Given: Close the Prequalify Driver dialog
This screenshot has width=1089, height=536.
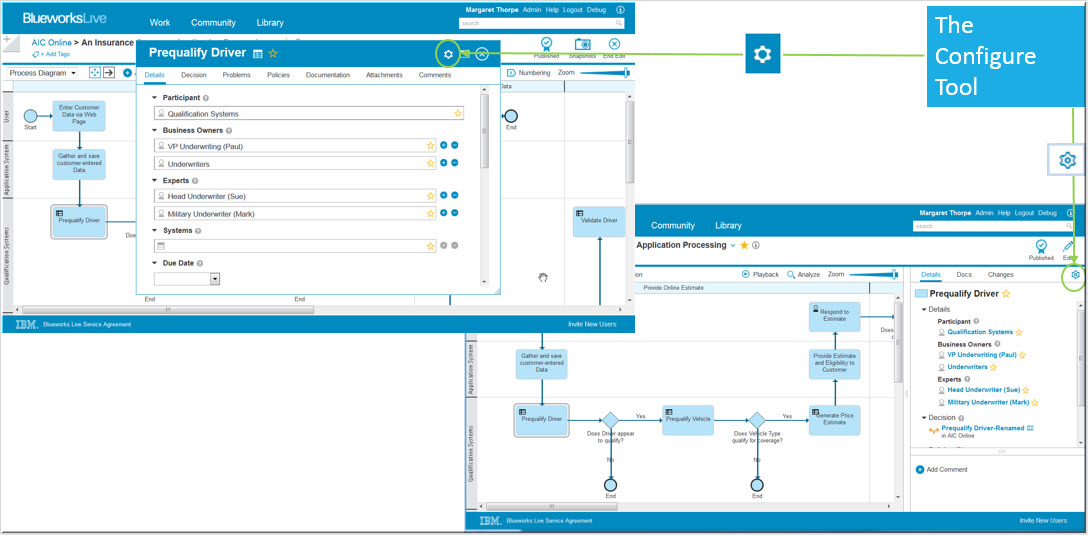Looking at the screenshot, I should (x=482, y=54).
